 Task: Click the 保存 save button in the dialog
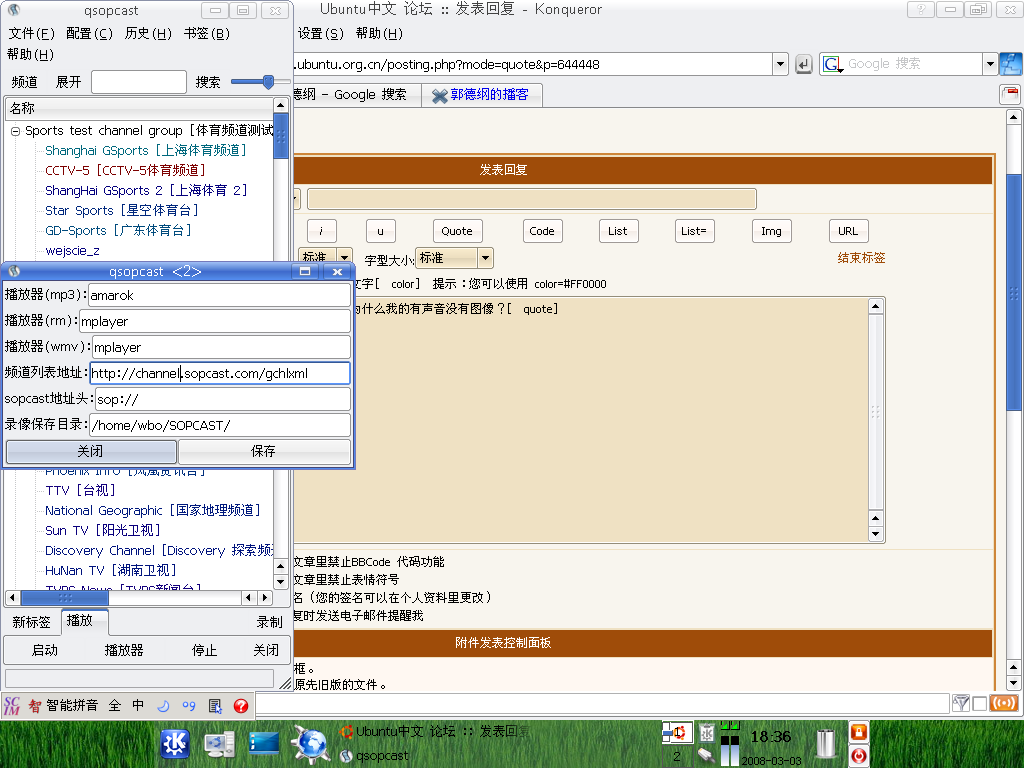click(x=264, y=451)
